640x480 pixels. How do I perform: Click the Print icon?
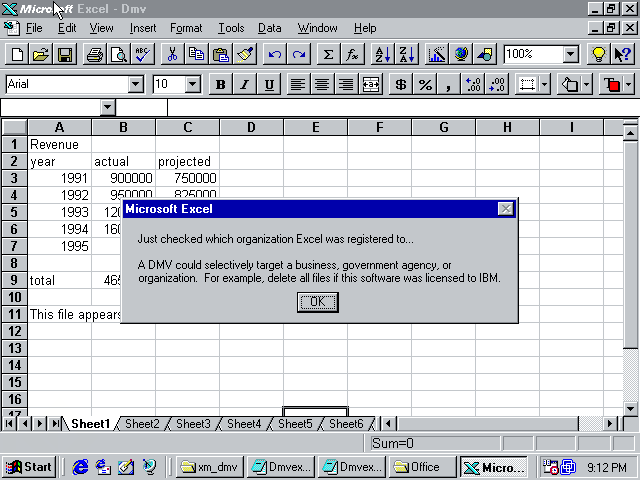click(x=95, y=54)
